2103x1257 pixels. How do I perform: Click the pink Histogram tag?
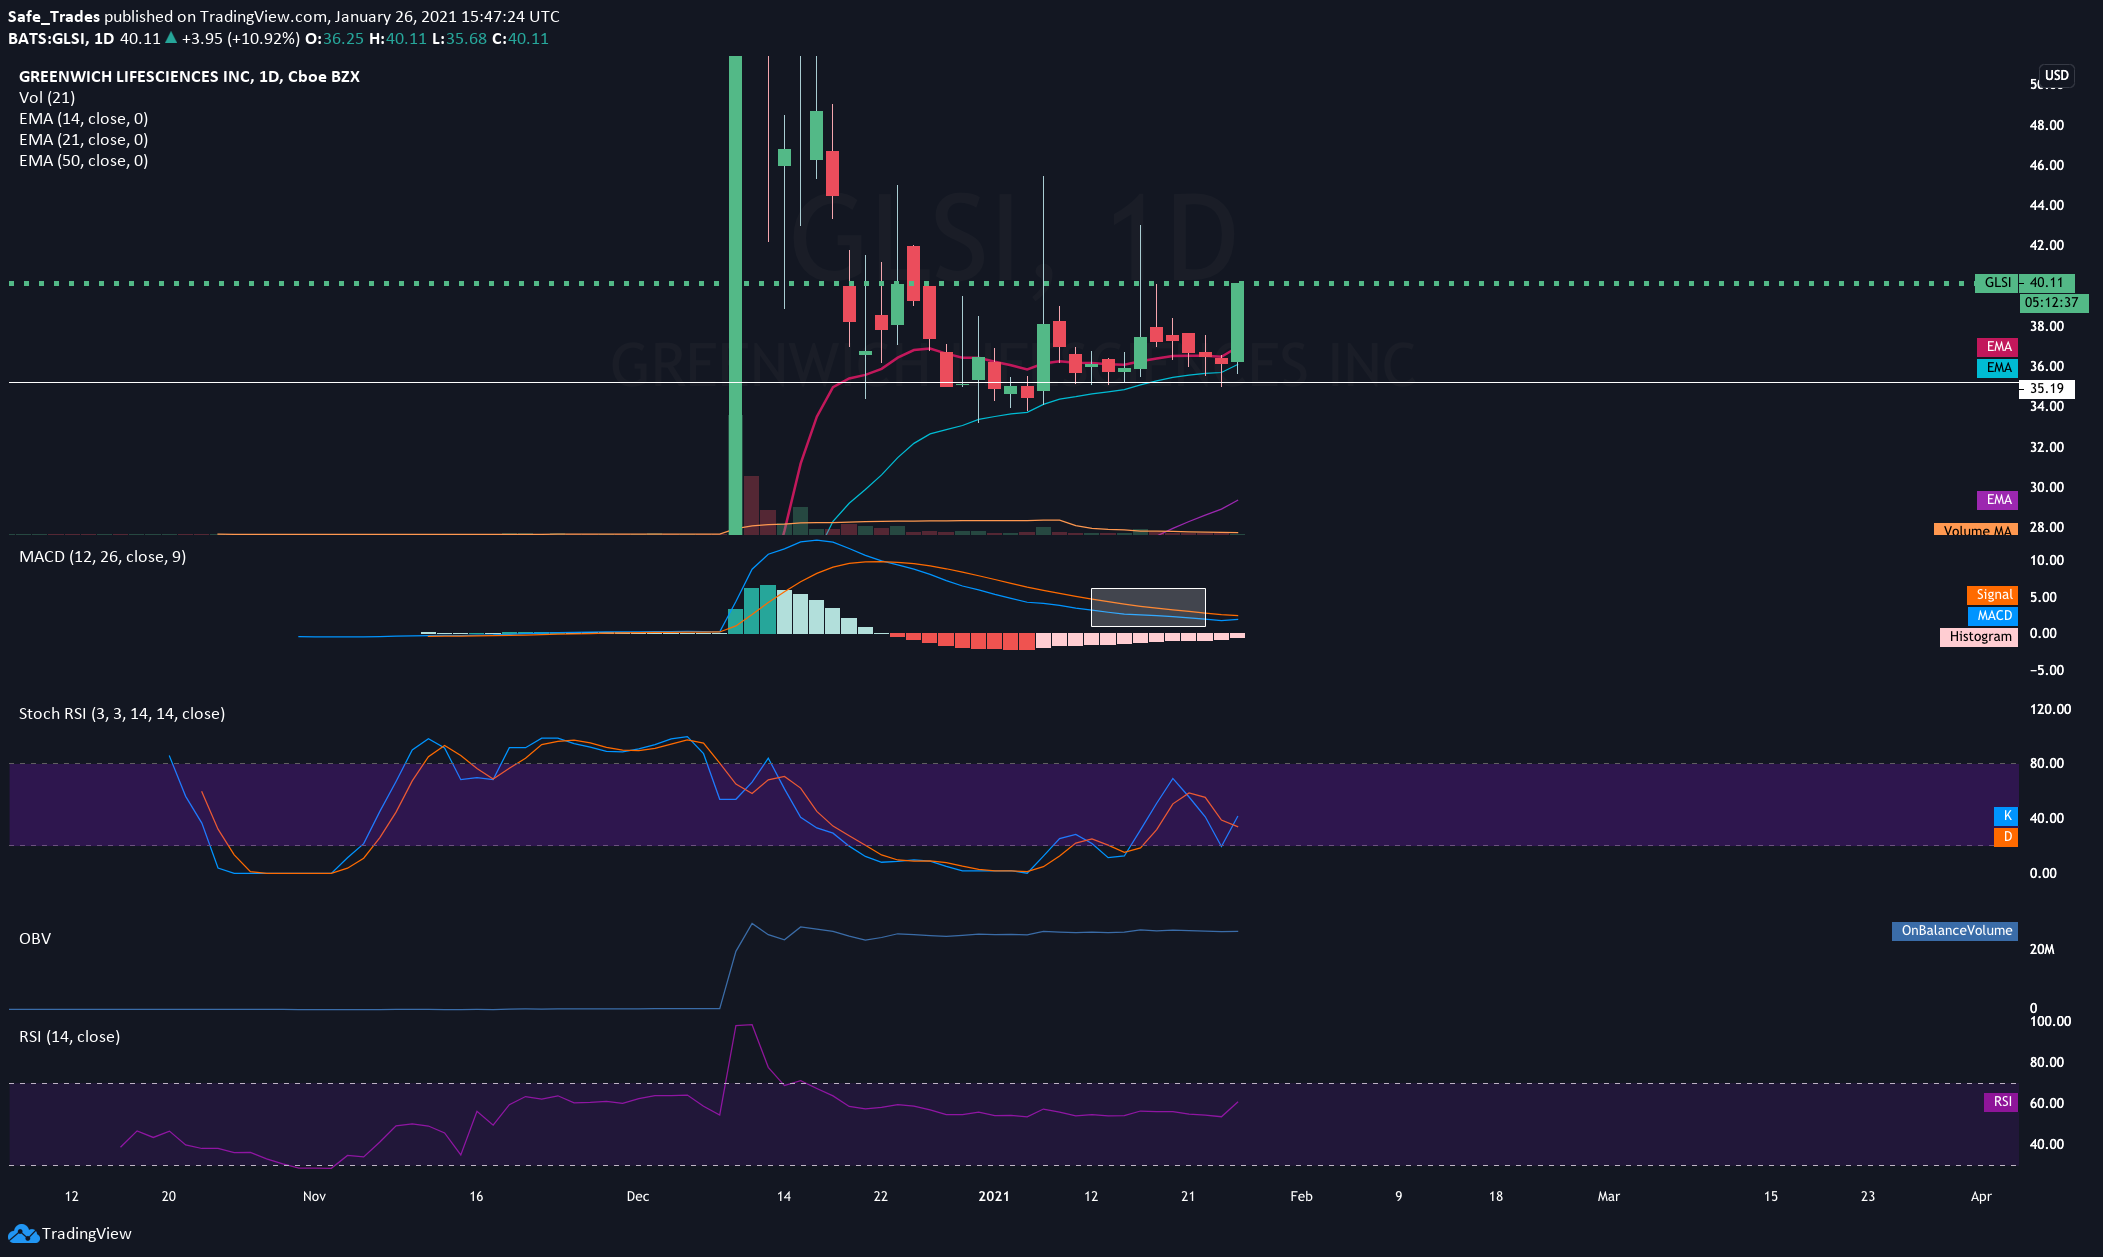1979,637
